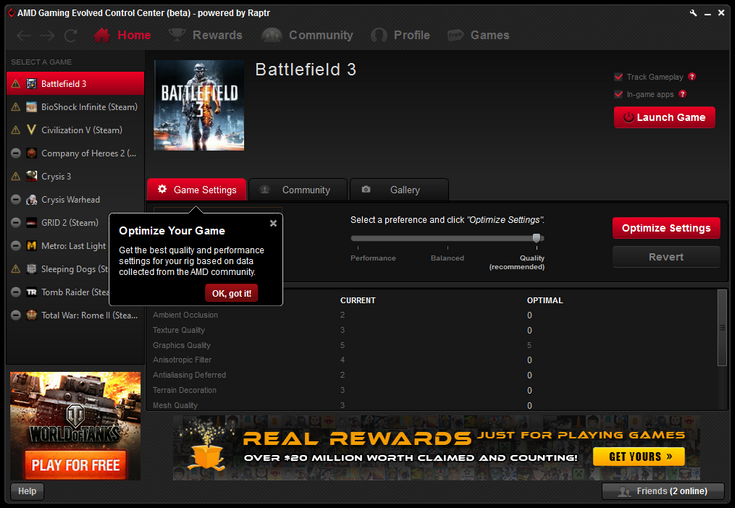Click the gear icon on Game Settings tab
735x508 pixels.
coord(162,189)
